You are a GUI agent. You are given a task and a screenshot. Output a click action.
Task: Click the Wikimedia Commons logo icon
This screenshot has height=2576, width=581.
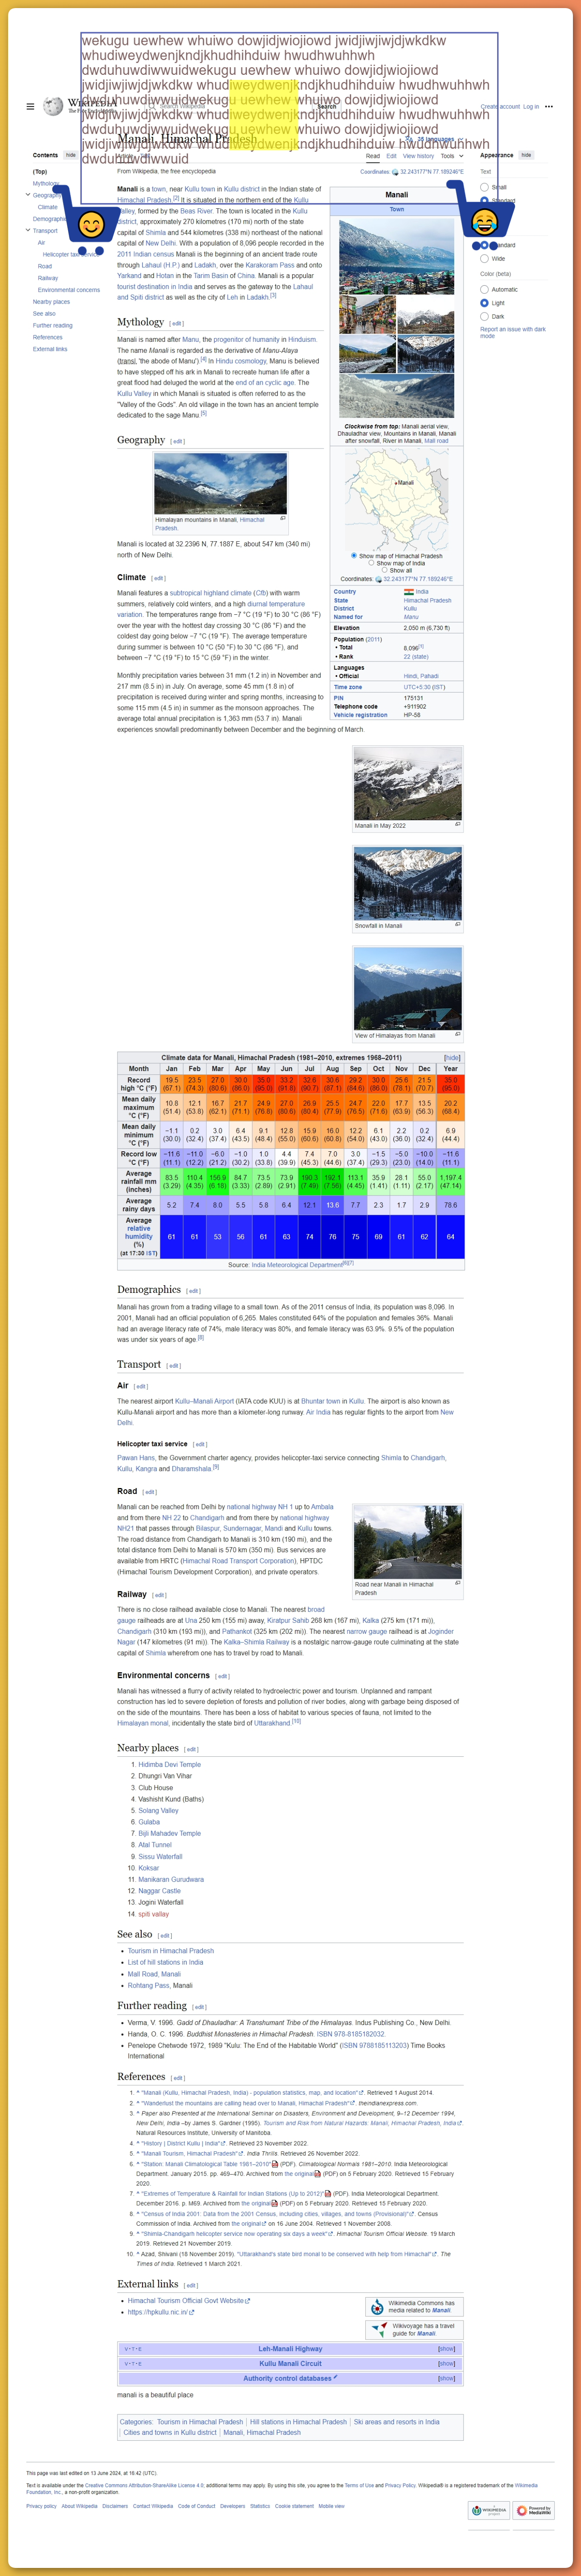point(377,2307)
